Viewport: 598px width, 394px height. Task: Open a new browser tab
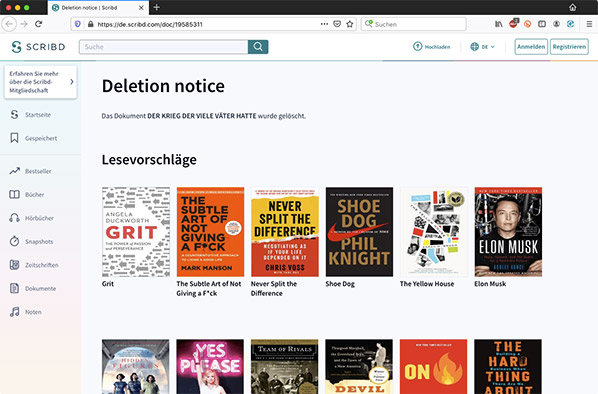(x=156, y=7)
